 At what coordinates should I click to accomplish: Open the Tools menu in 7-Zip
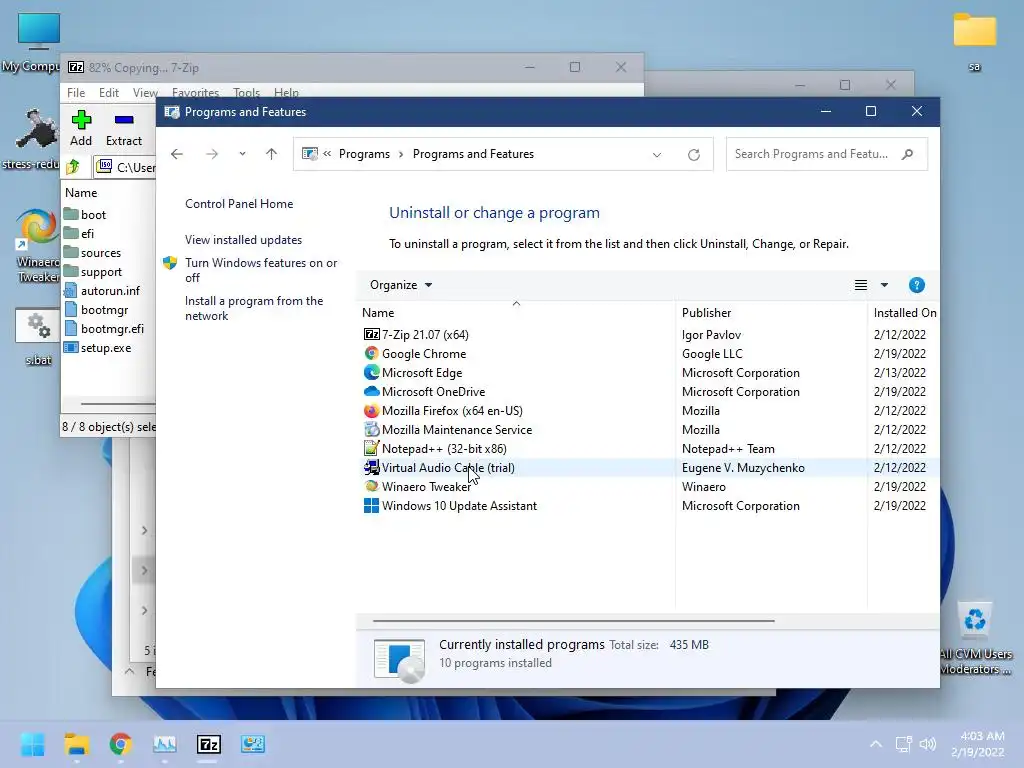[x=246, y=92]
